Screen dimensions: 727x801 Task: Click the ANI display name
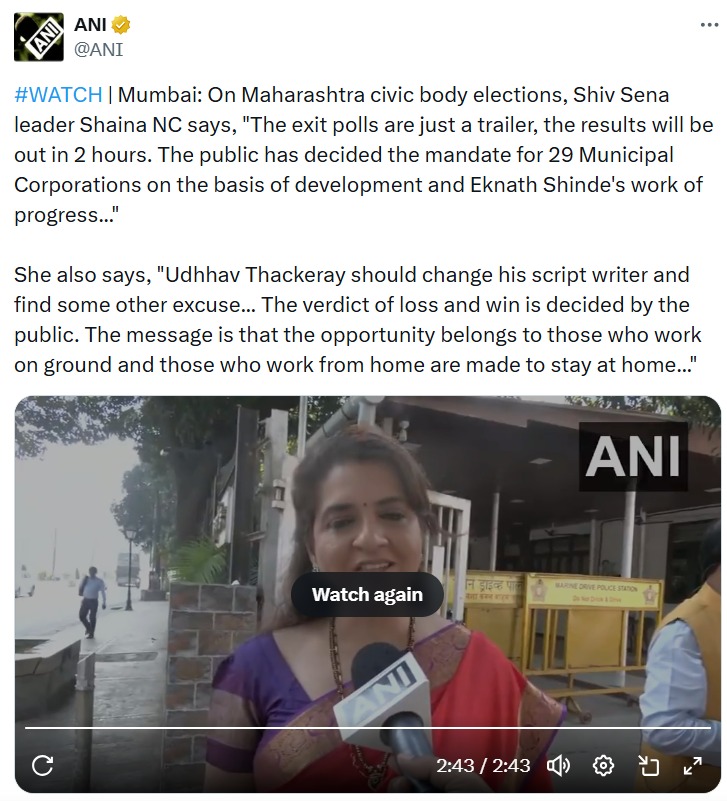pos(90,24)
